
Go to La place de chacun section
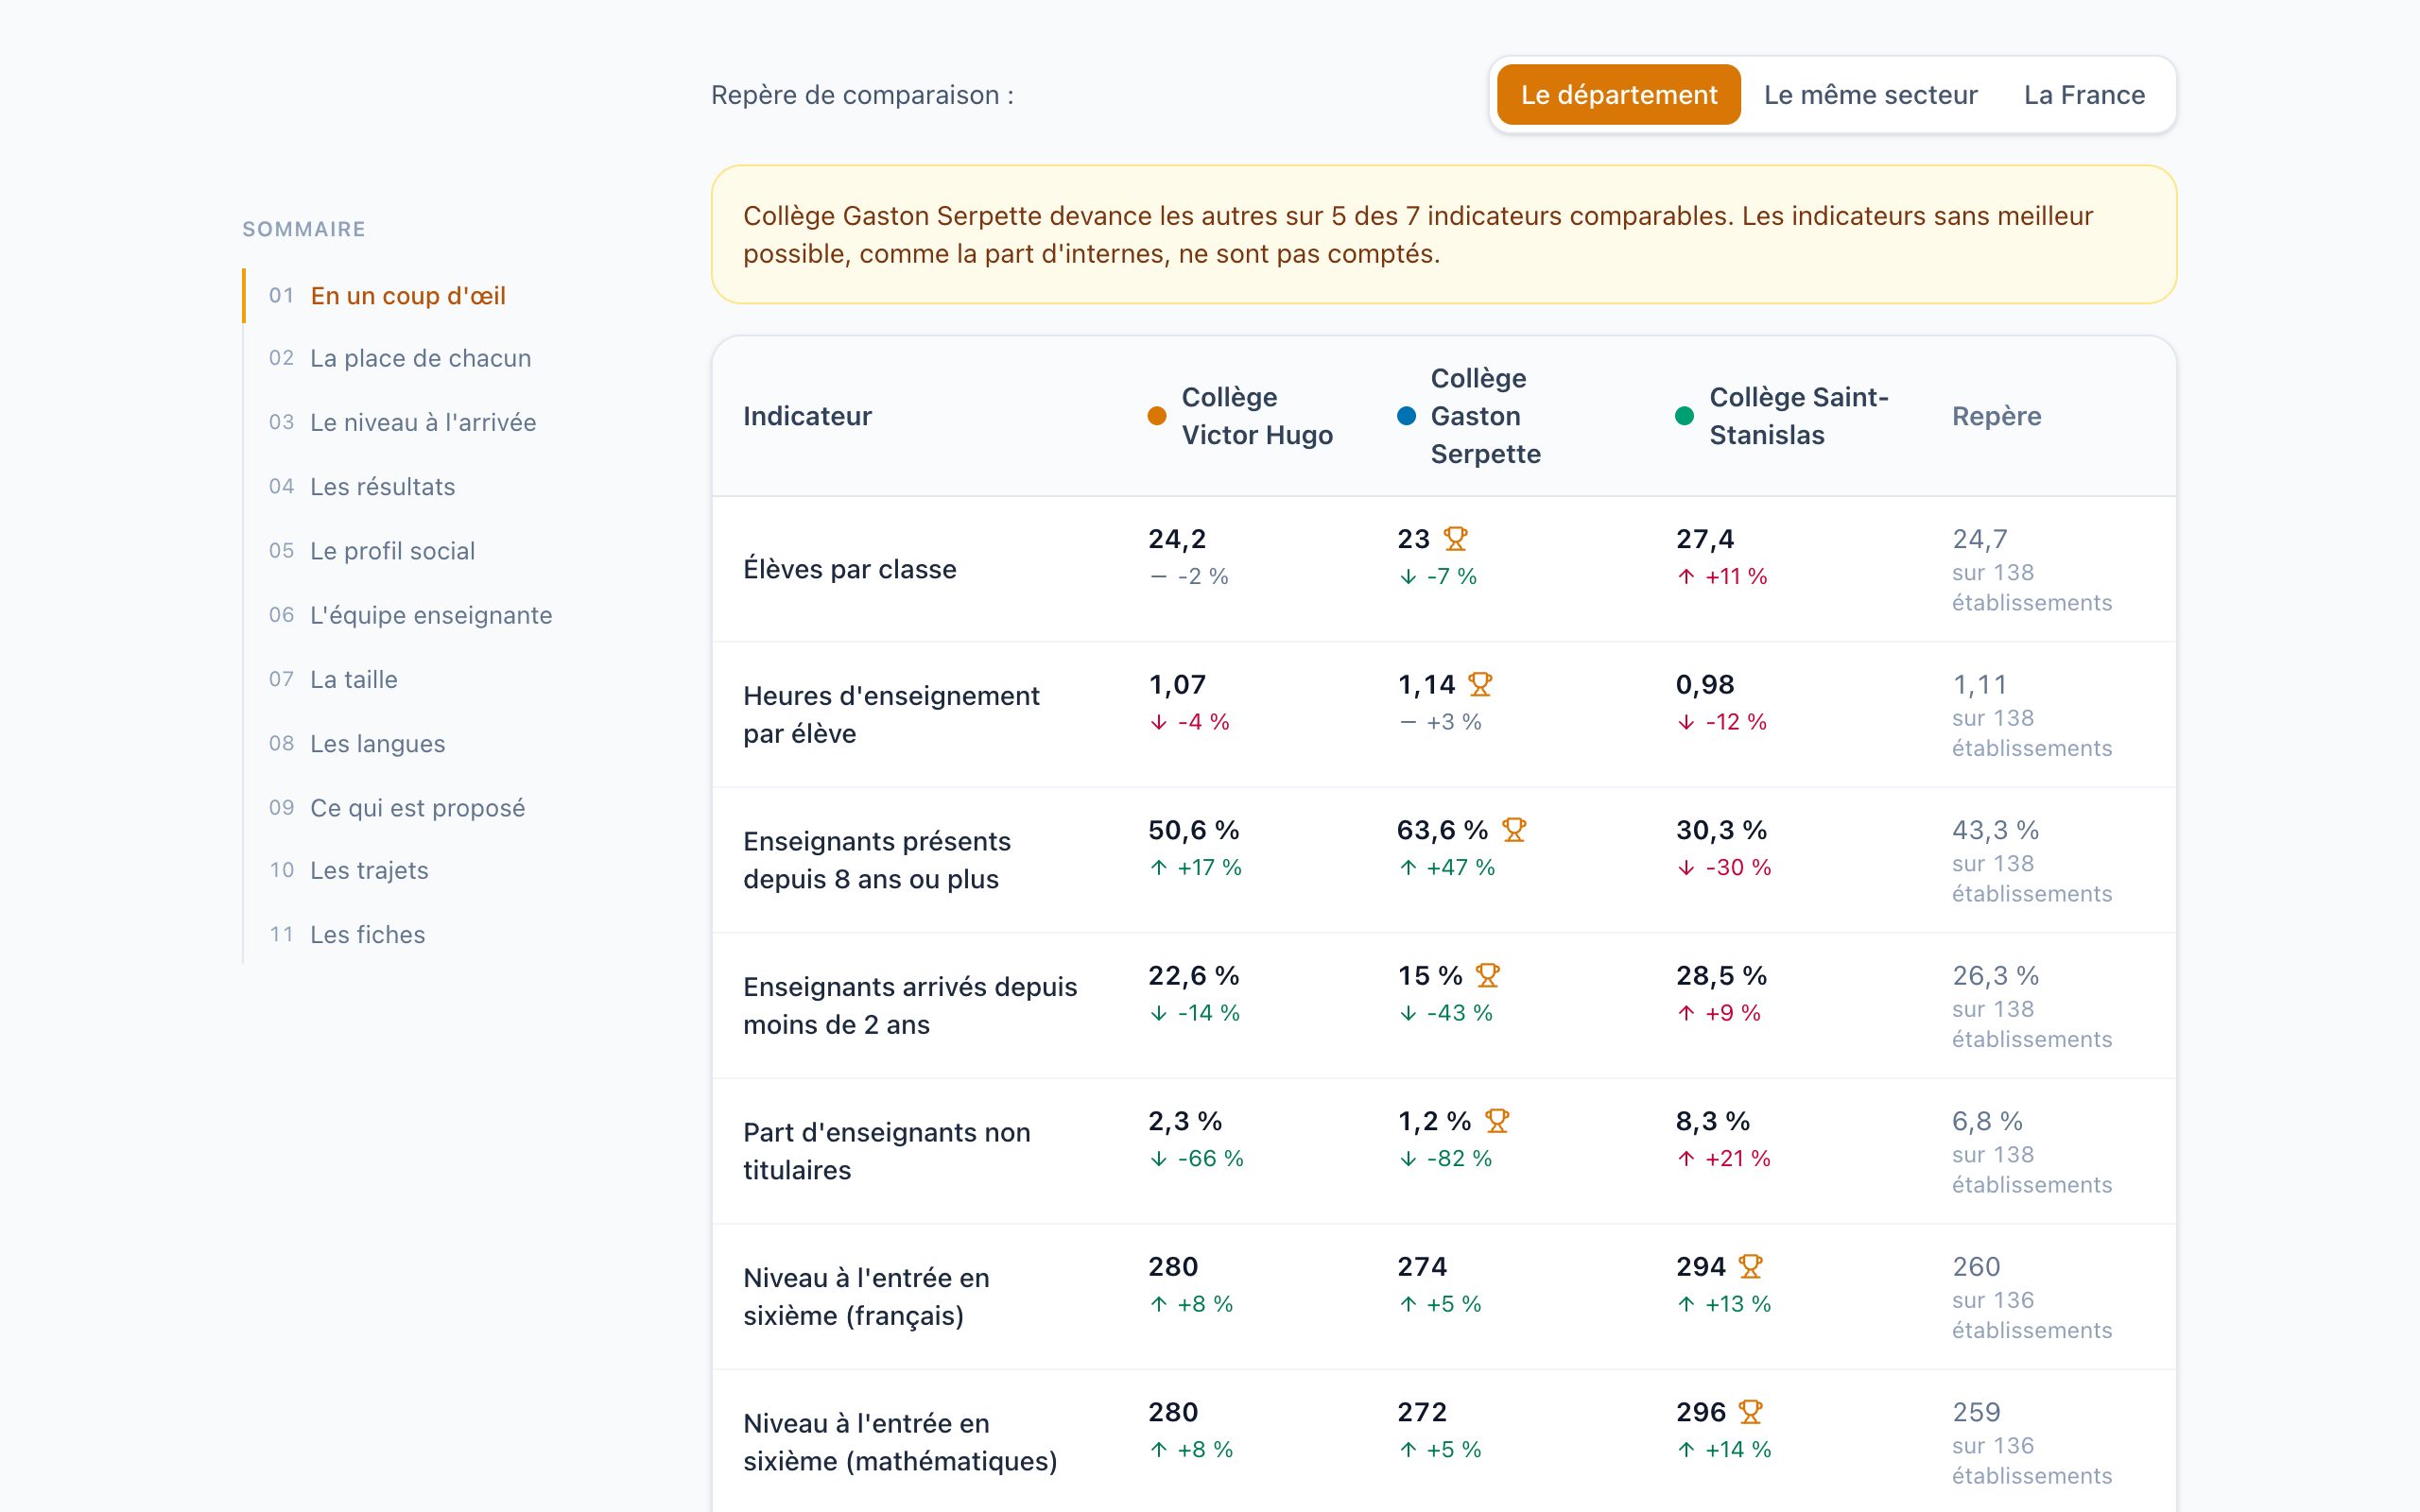420,358
